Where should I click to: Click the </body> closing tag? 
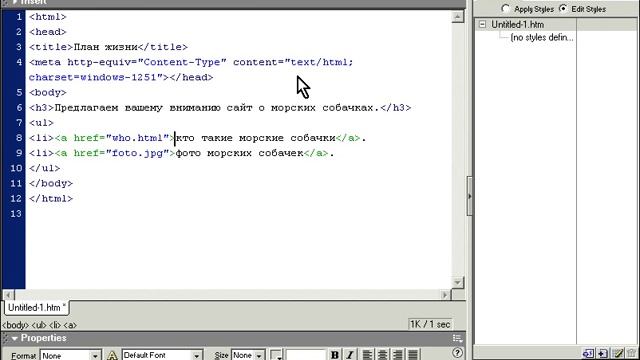pos(51,183)
